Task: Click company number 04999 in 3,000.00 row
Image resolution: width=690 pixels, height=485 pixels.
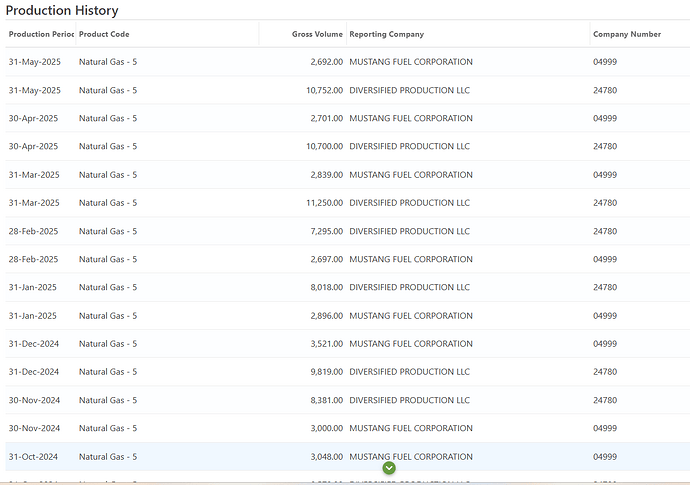Action: (x=605, y=428)
